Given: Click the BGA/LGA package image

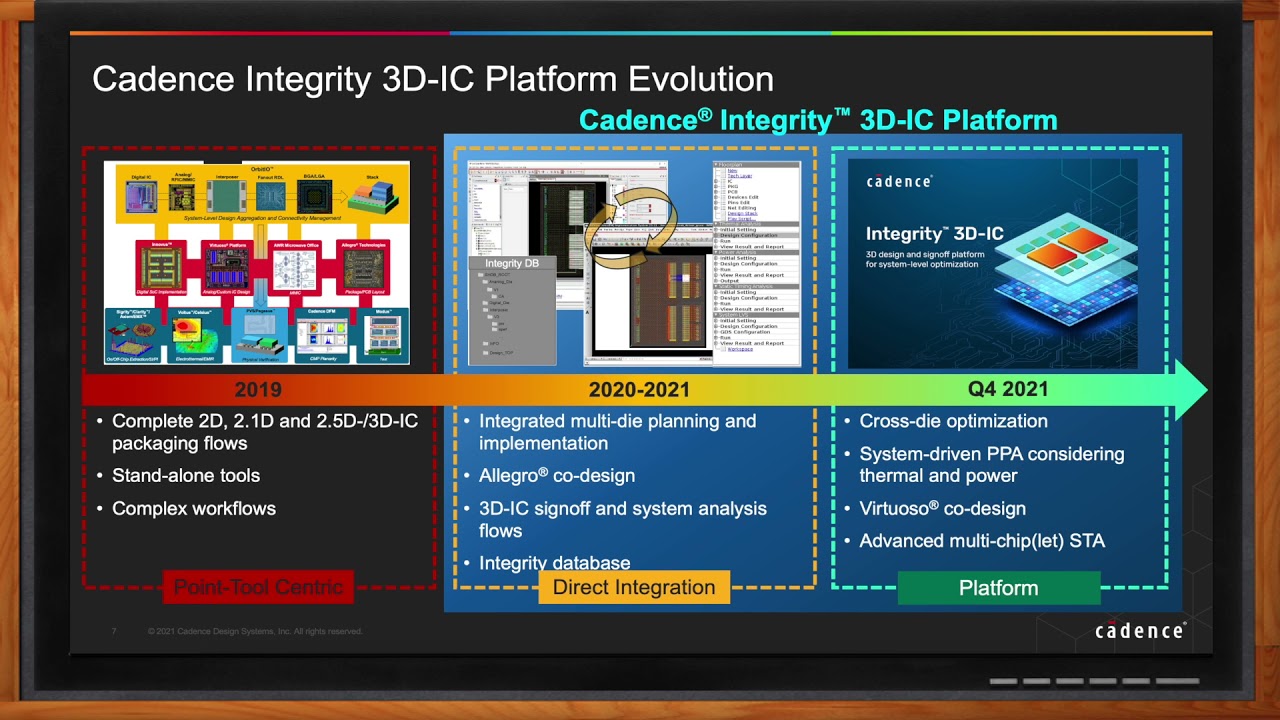Looking at the screenshot, I should coord(314,197).
